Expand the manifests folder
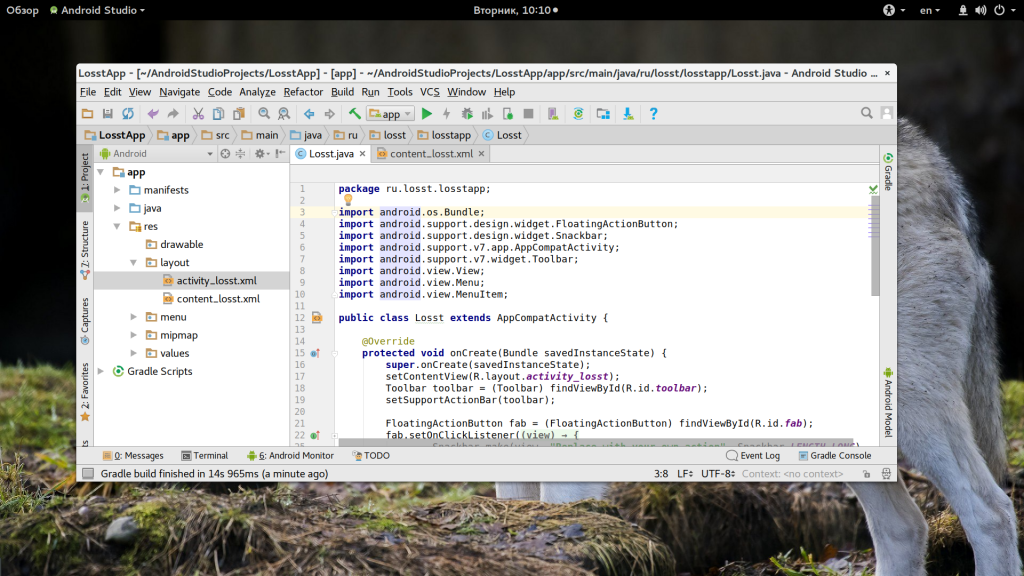 (118, 190)
